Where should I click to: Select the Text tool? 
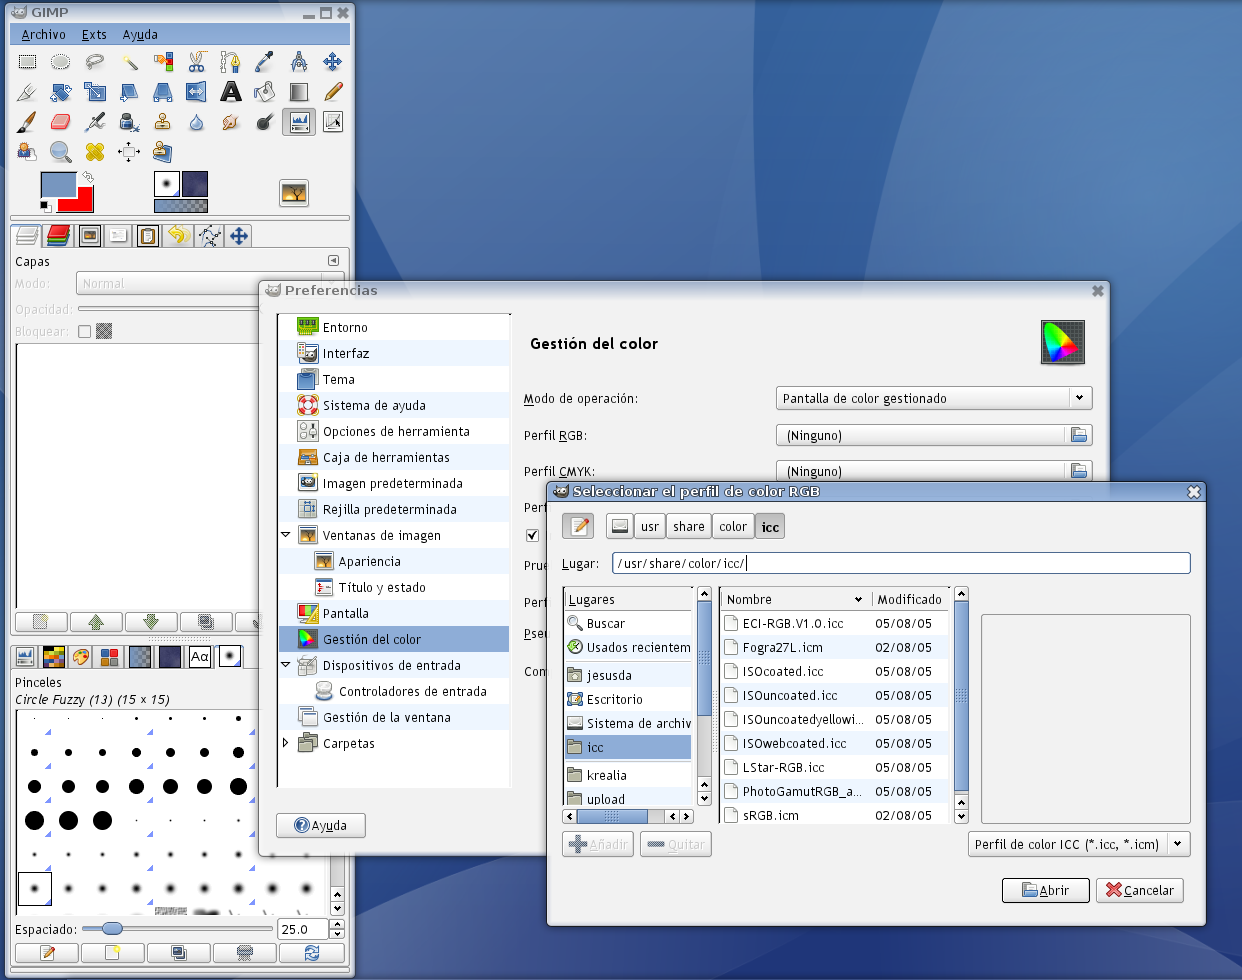(231, 92)
